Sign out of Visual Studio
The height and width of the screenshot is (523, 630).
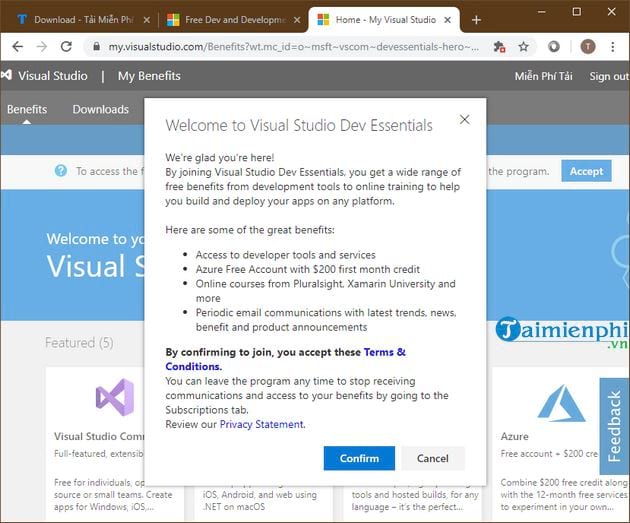609,76
